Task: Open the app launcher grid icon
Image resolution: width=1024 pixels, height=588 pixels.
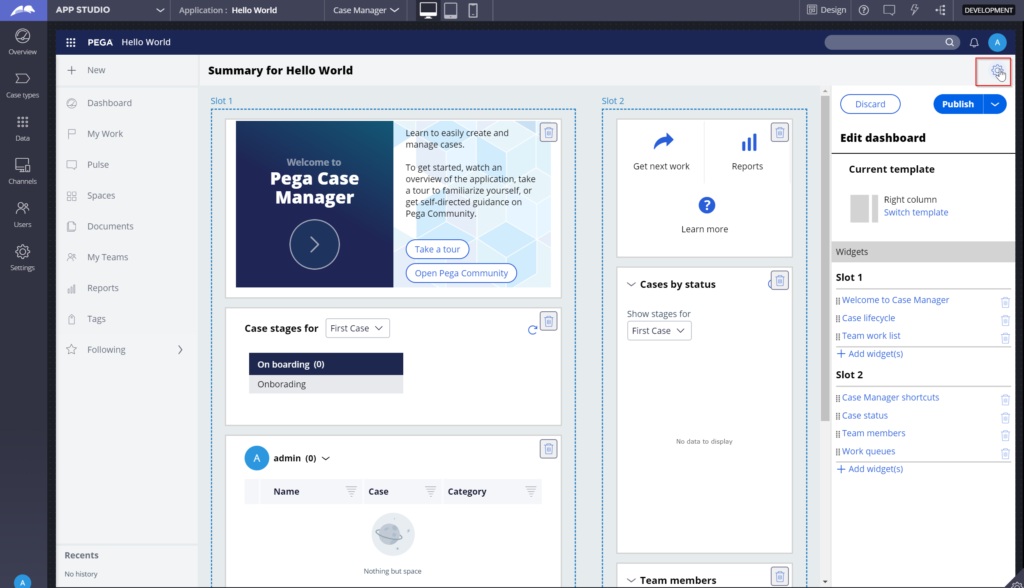Action: 71,42
